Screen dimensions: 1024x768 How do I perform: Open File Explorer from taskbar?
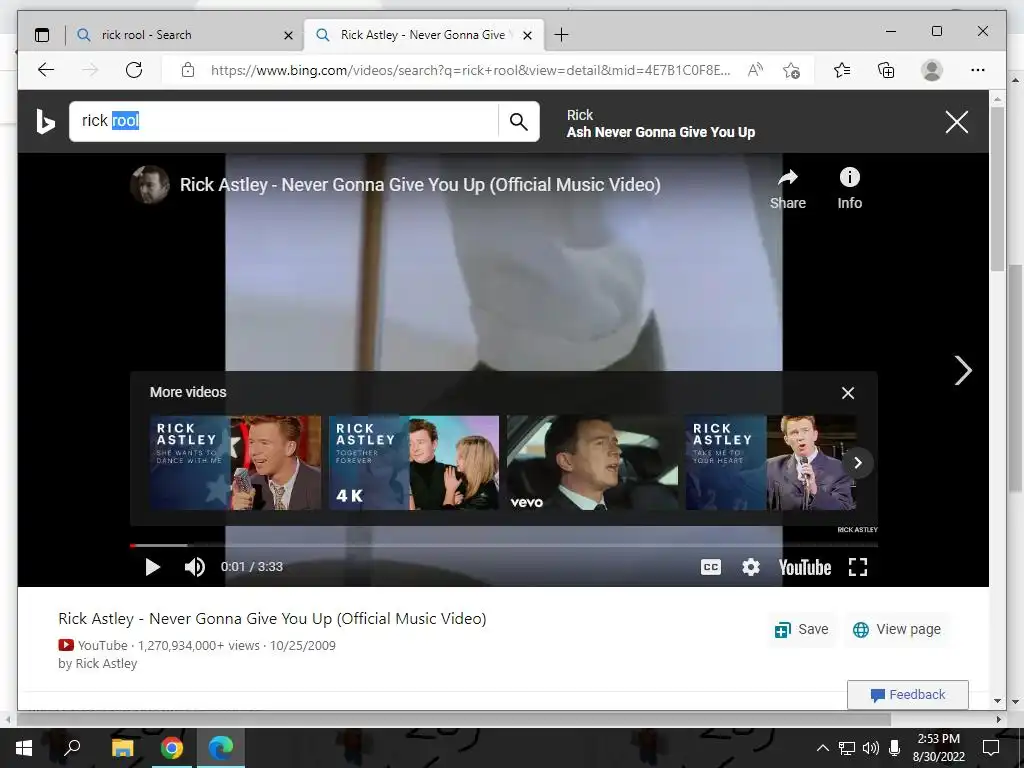click(122, 748)
